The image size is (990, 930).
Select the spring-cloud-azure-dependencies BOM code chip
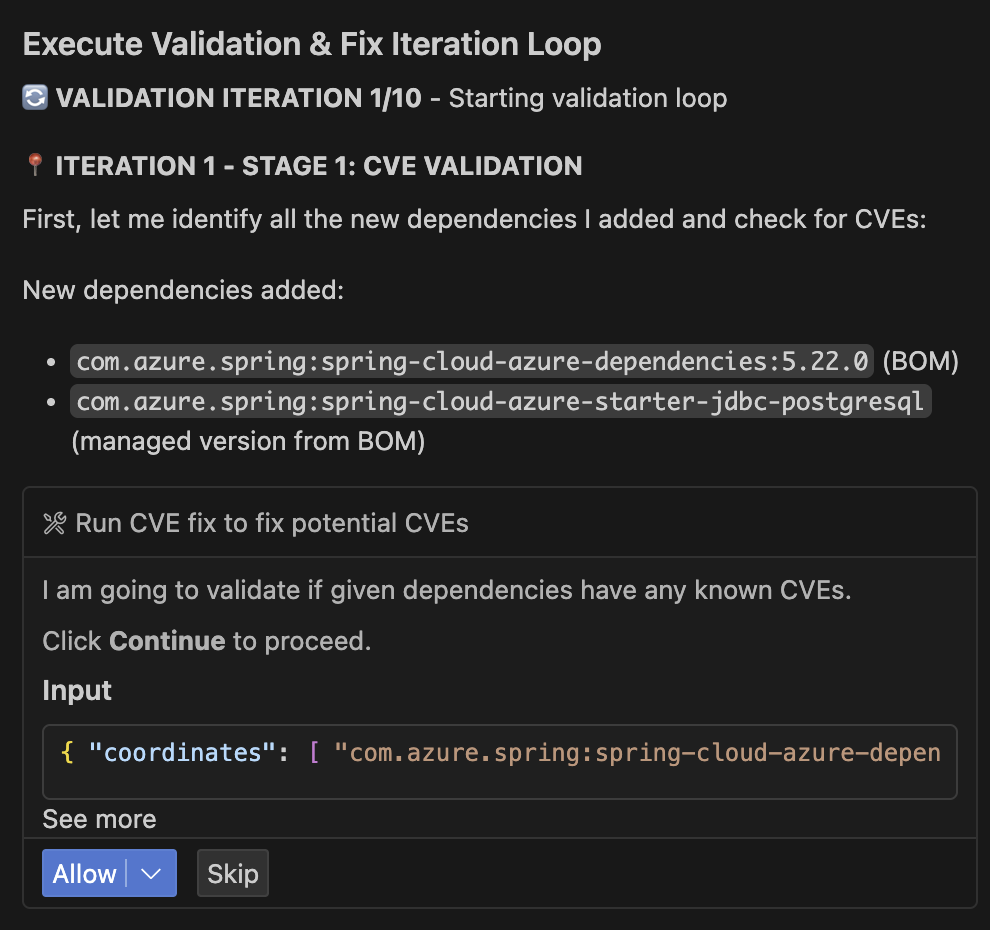(470, 361)
